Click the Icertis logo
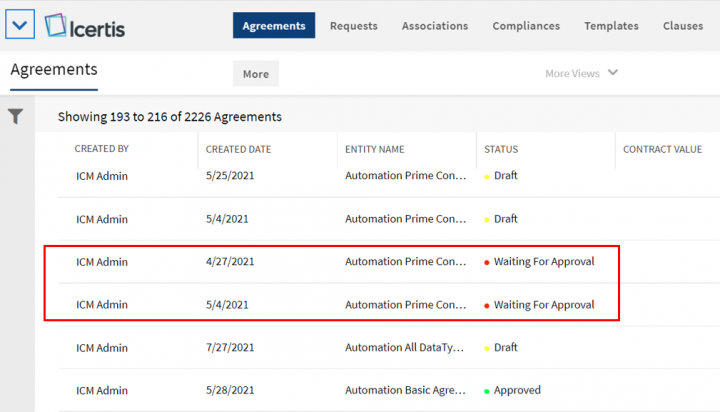 pos(85,25)
